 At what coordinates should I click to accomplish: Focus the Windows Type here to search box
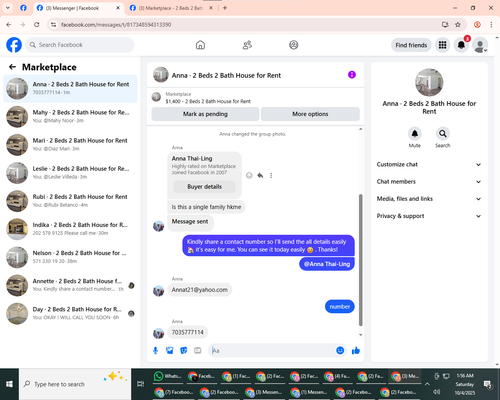coord(75,384)
